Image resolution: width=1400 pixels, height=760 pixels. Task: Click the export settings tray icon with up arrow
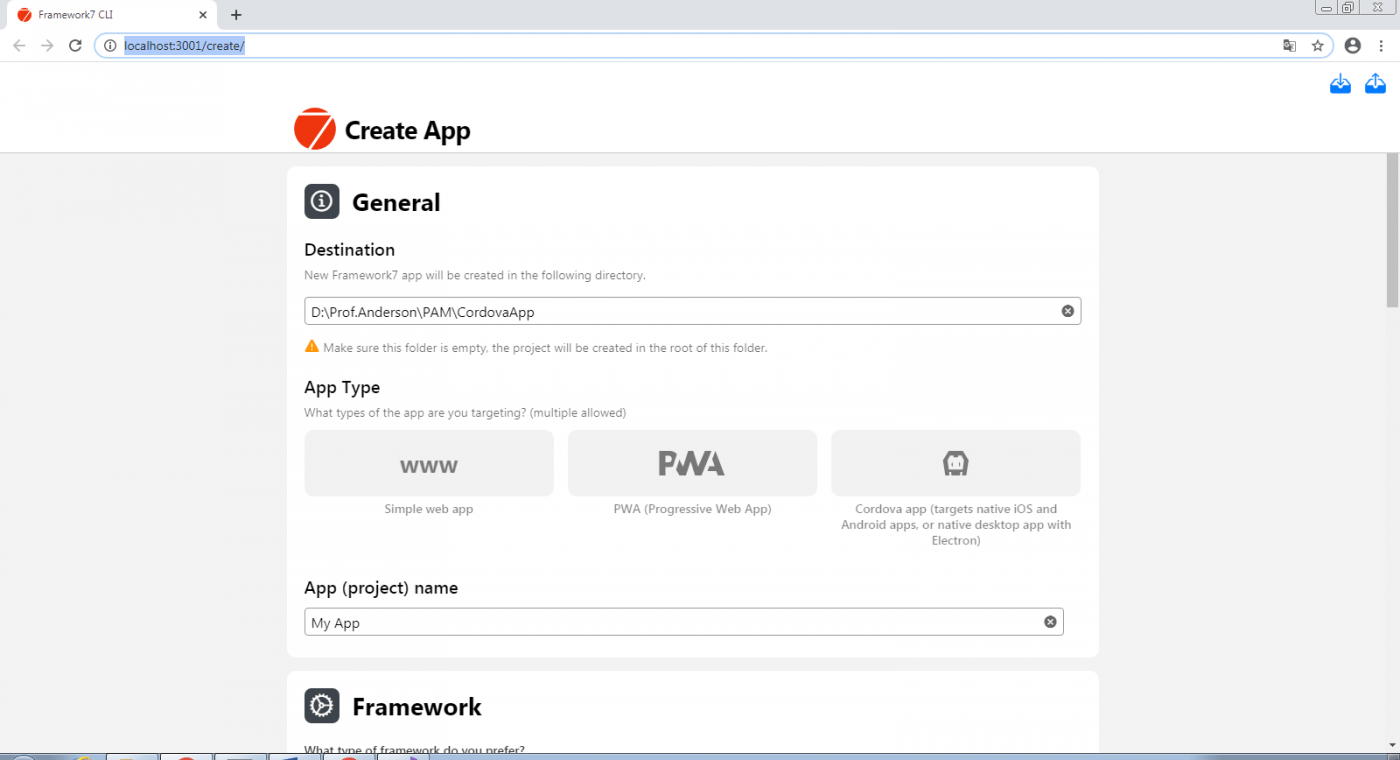point(1375,84)
